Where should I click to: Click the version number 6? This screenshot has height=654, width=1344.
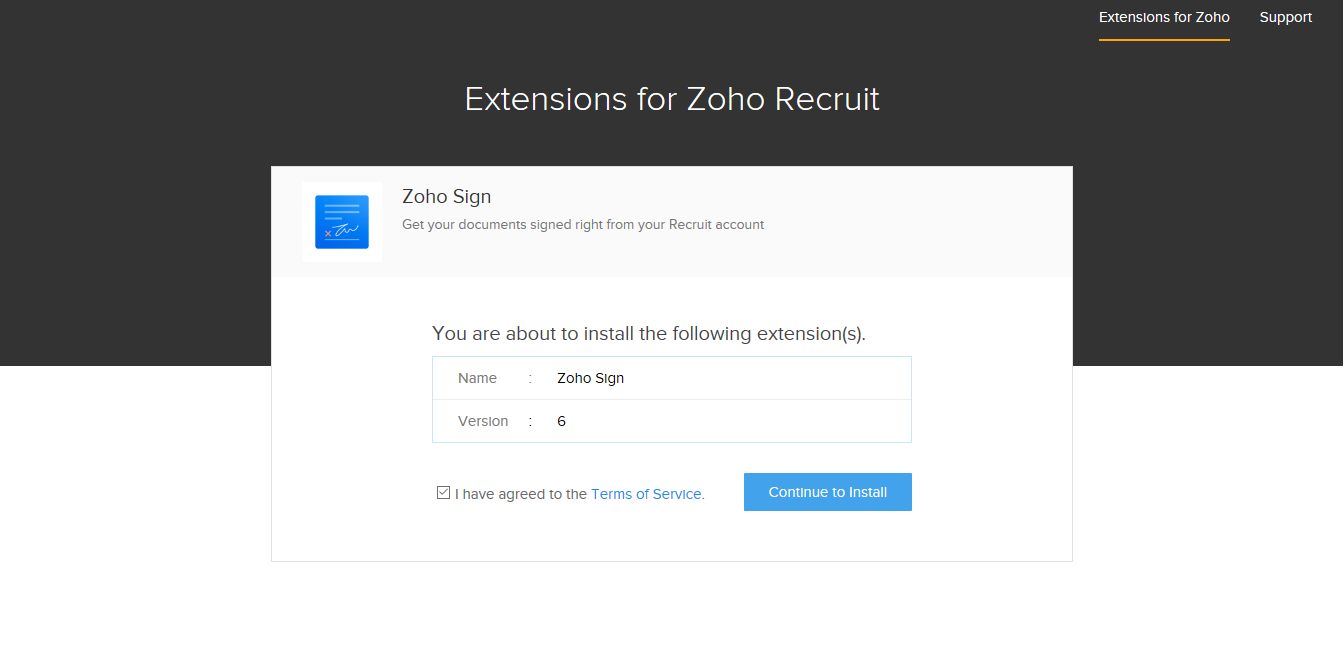coord(561,421)
